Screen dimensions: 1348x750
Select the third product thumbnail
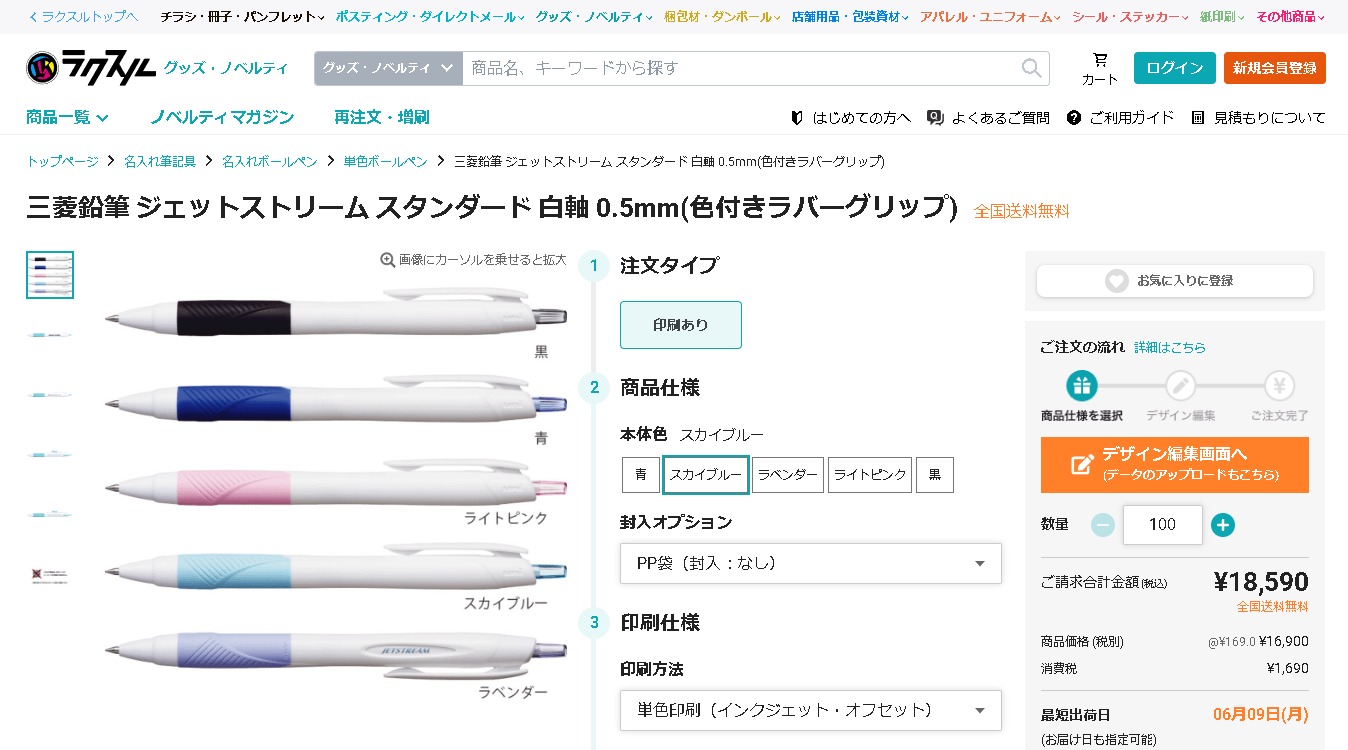tap(50, 395)
